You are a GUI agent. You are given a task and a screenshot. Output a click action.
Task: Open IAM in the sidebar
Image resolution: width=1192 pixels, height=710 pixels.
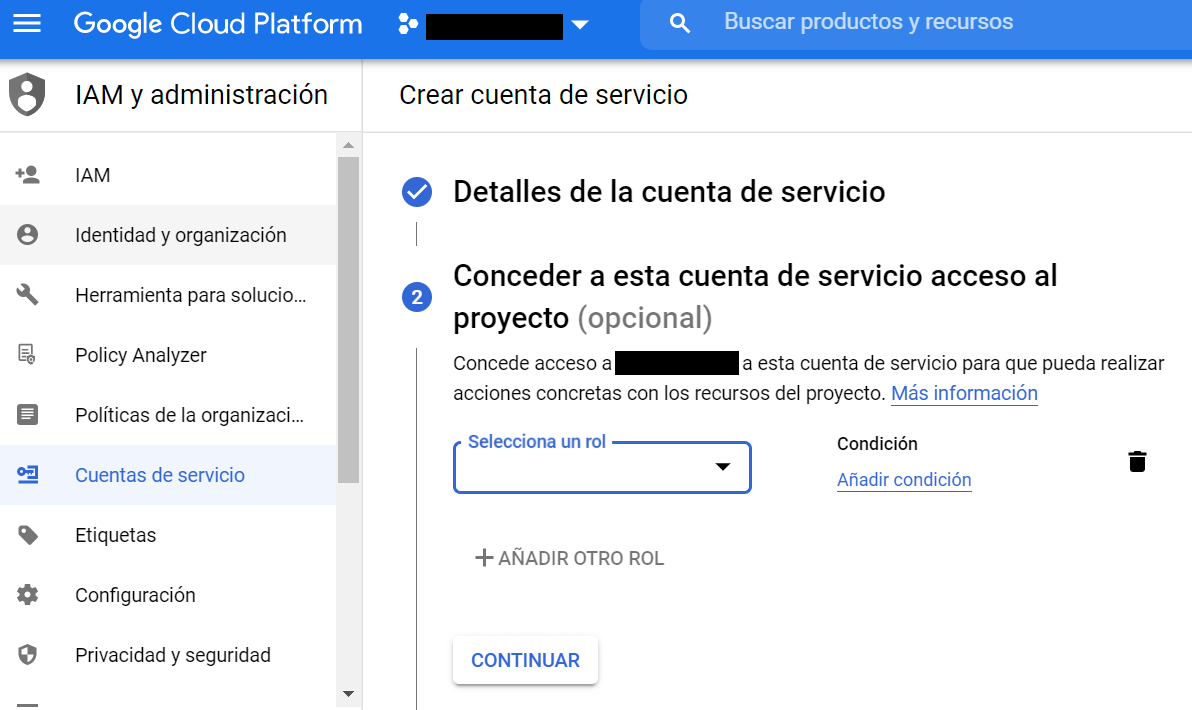coord(168,175)
